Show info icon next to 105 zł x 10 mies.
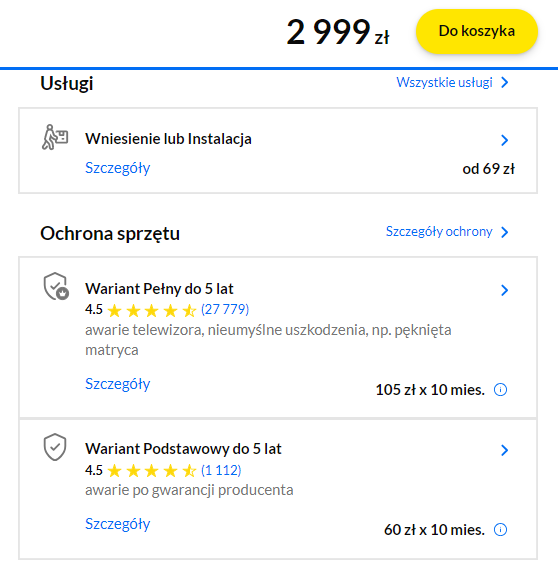Image resolution: width=558 pixels, height=574 pixels. 500,390
